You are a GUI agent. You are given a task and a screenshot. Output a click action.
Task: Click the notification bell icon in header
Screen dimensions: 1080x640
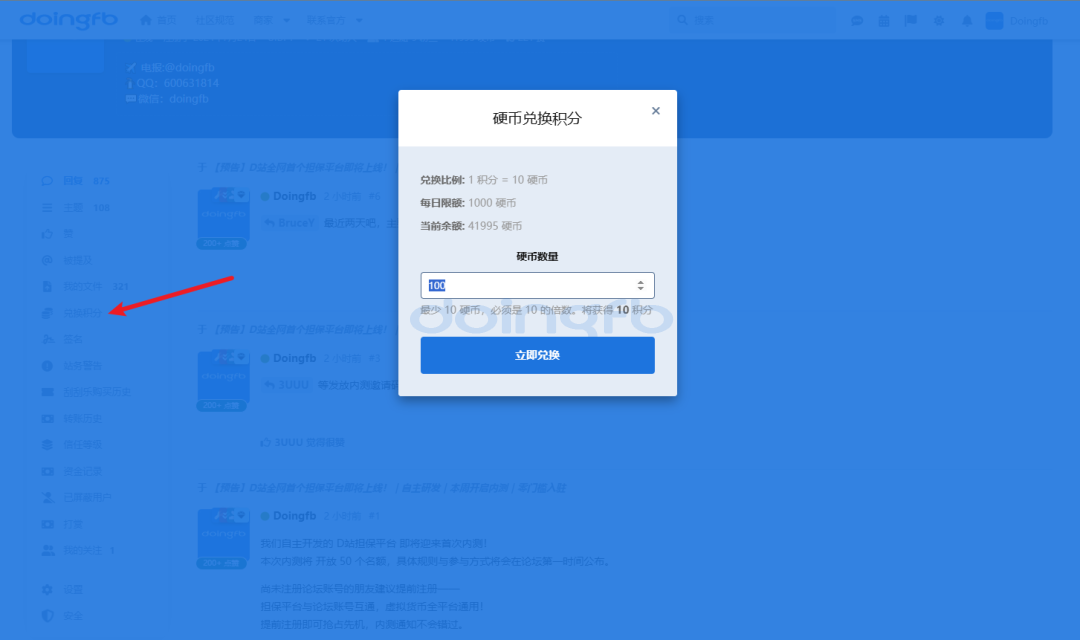click(967, 20)
